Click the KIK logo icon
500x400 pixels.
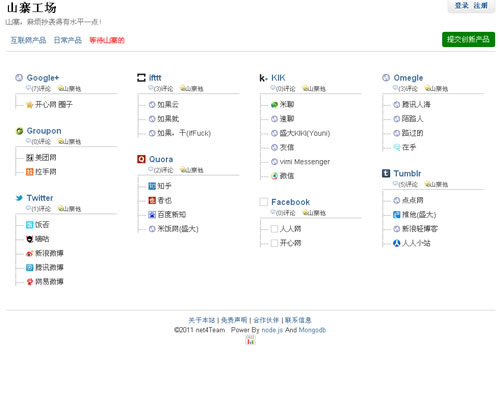point(263,78)
